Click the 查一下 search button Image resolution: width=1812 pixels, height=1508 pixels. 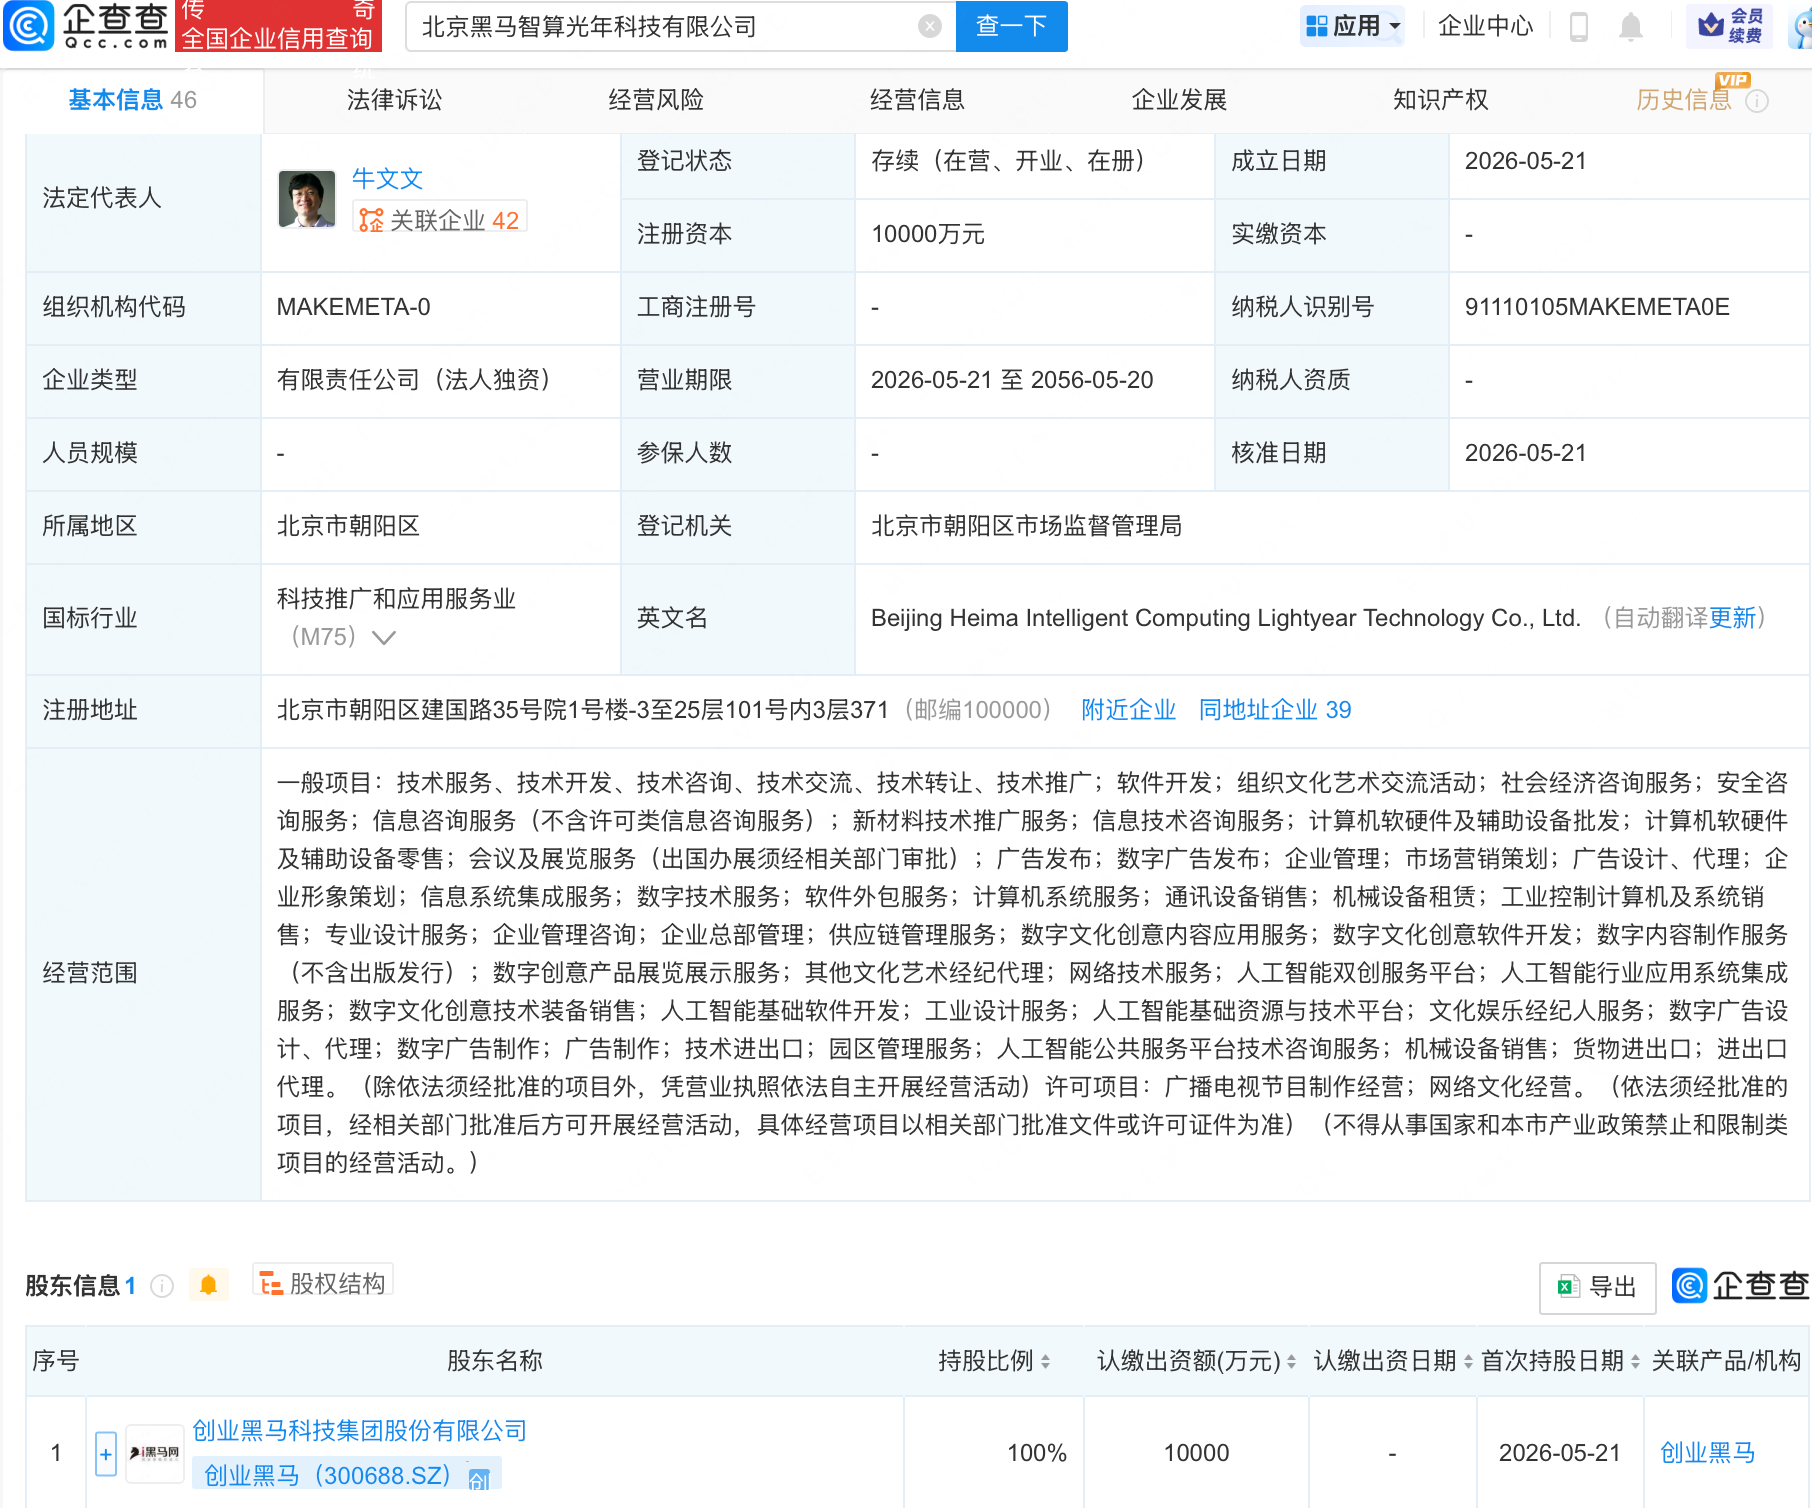(x=1012, y=26)
